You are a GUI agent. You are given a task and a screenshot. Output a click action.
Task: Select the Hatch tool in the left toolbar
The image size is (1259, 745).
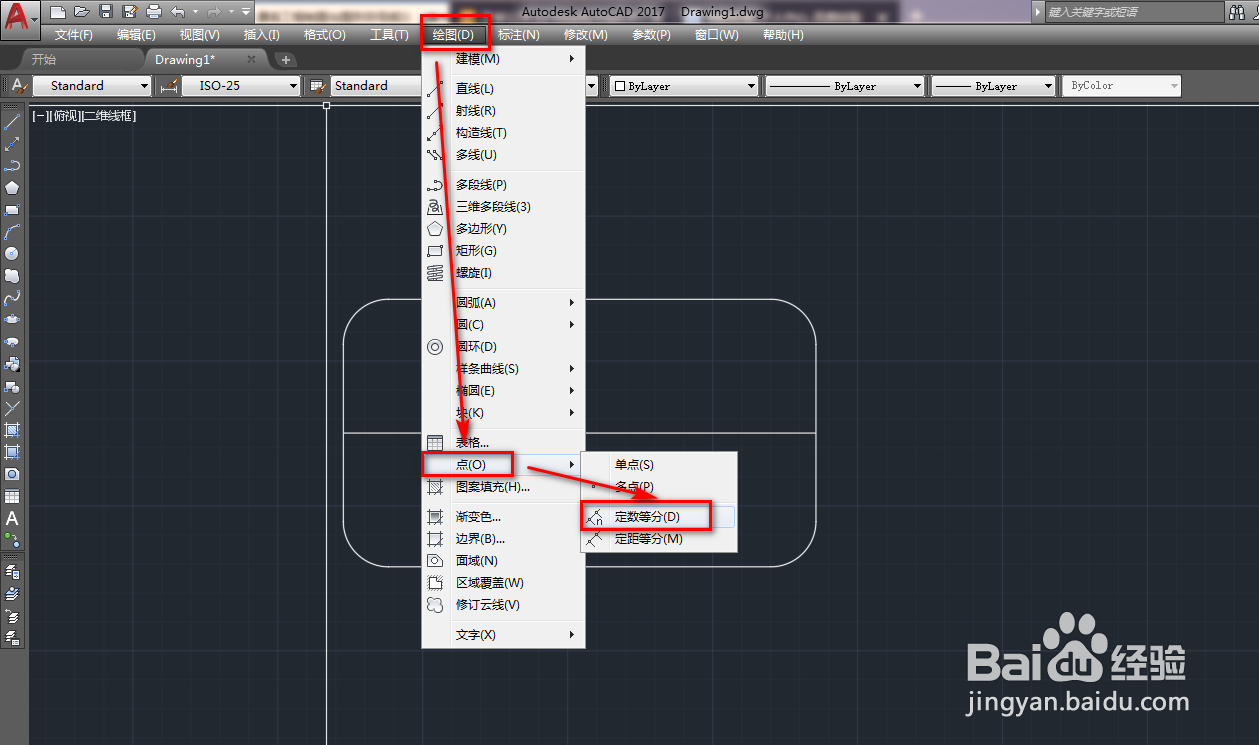12,430
